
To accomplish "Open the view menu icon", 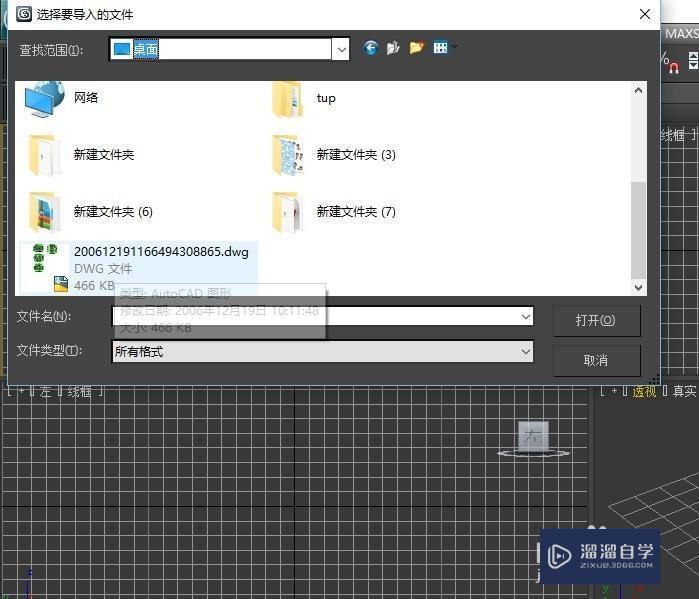I will 440,48.
